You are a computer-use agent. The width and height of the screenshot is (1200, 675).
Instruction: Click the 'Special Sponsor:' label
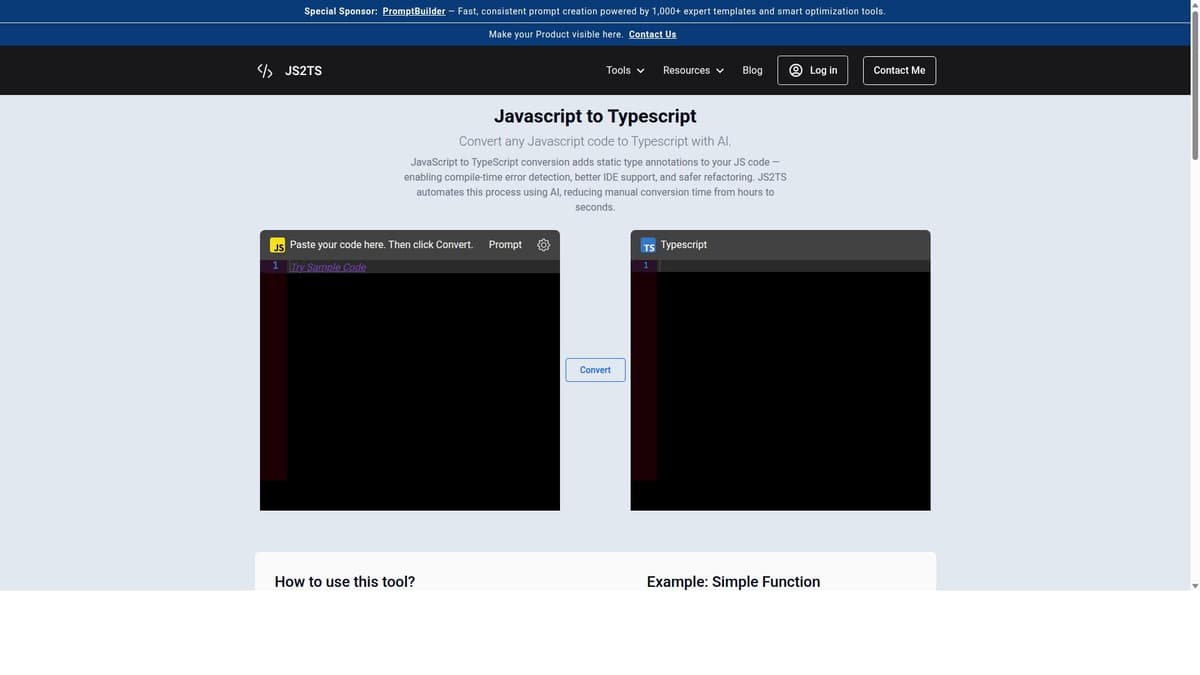click(341, 11)
